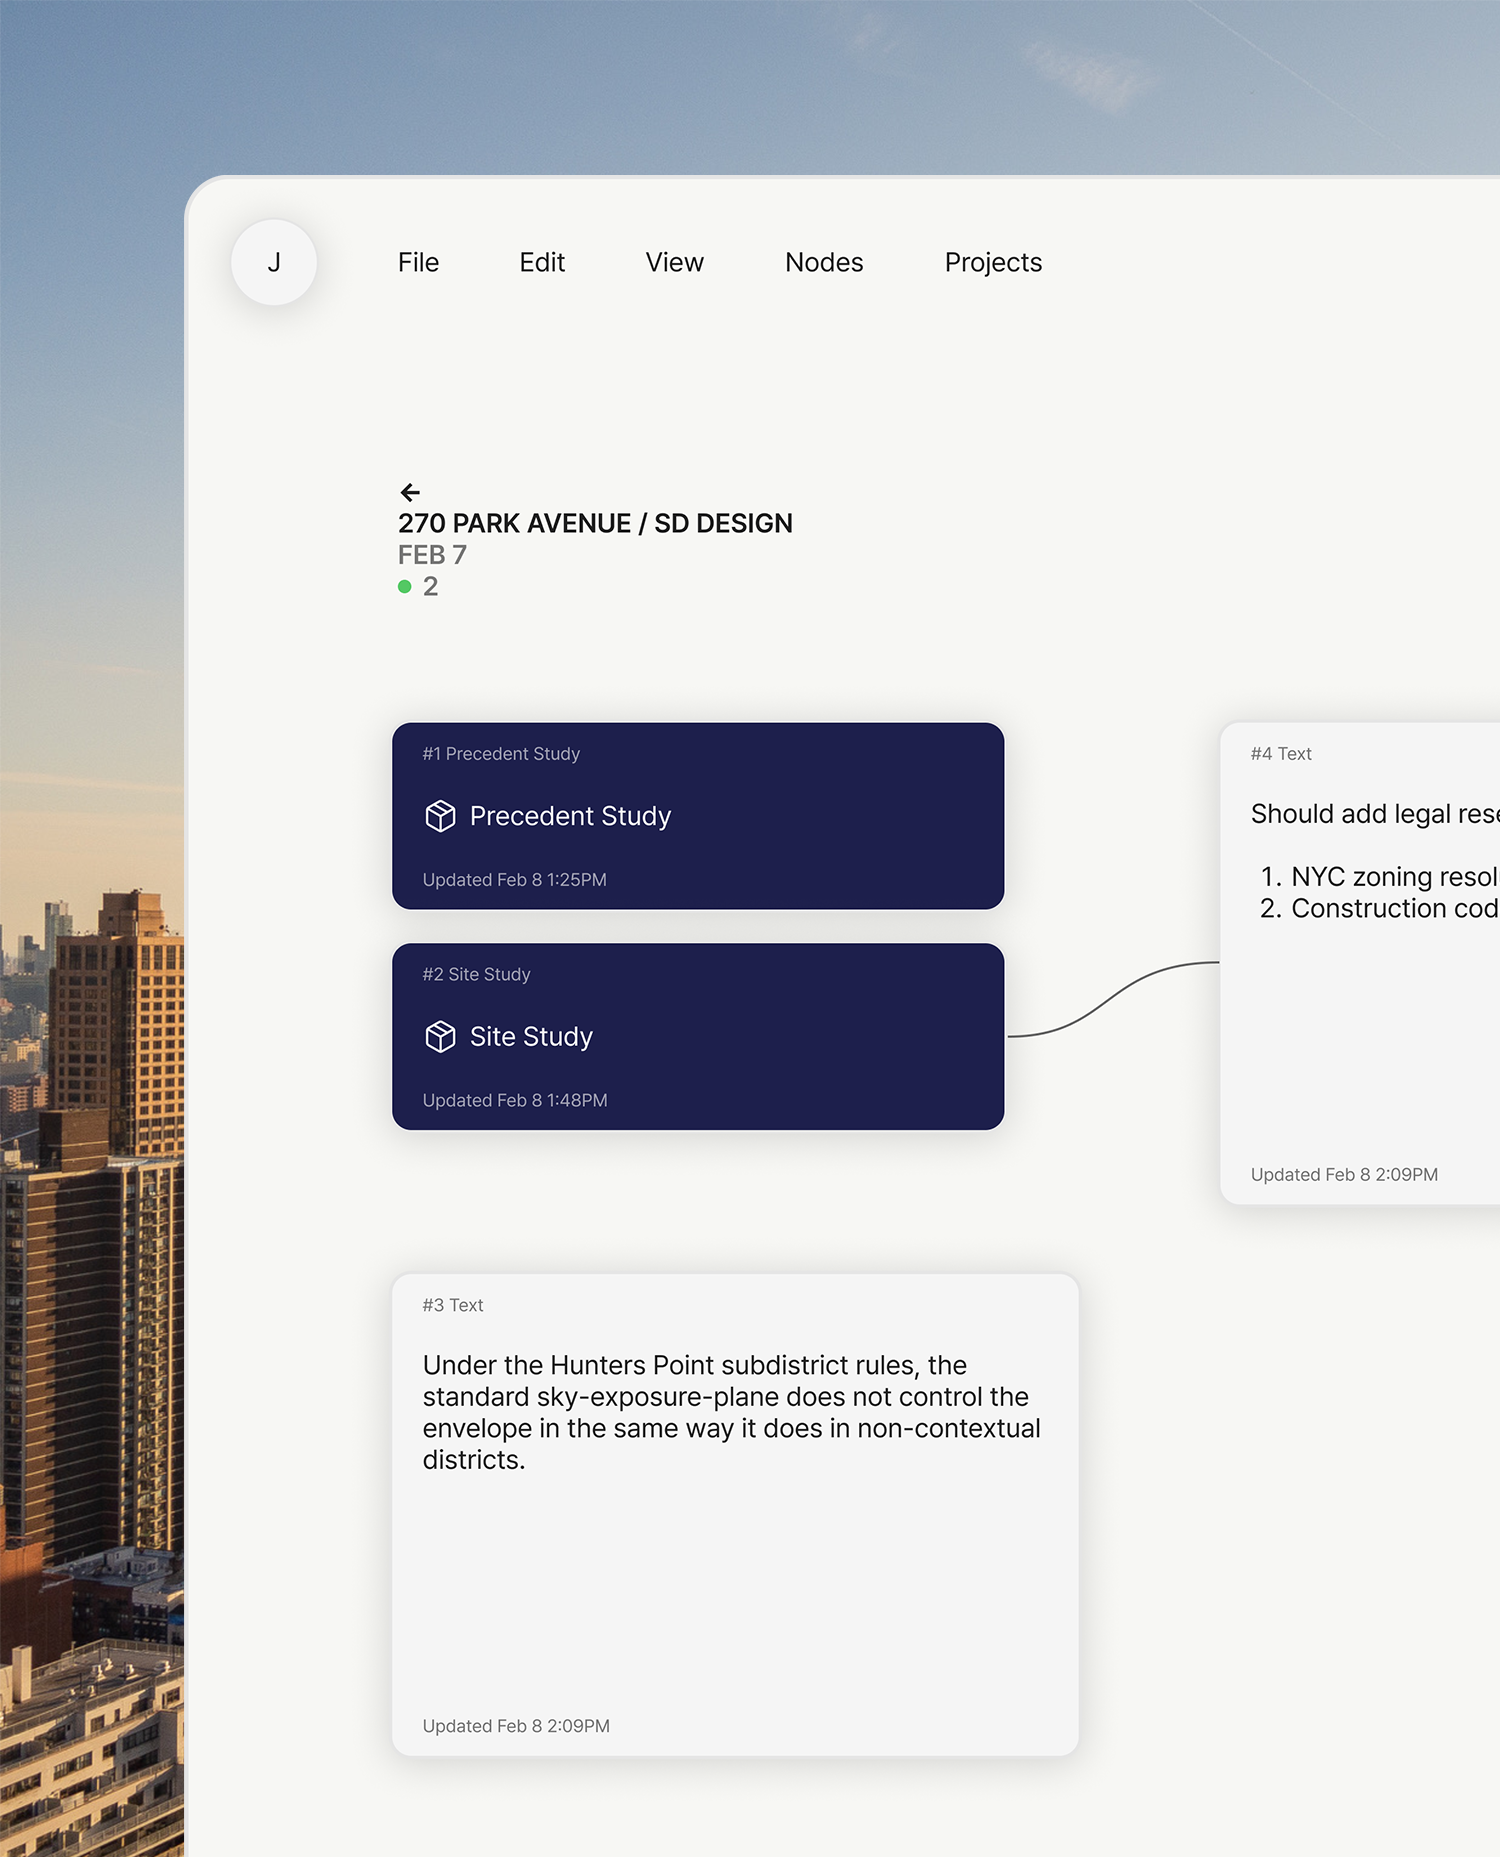This screenshot has height=1857, width=1500.
Task: Click the back arrow above project title
Action: [410, 492]
